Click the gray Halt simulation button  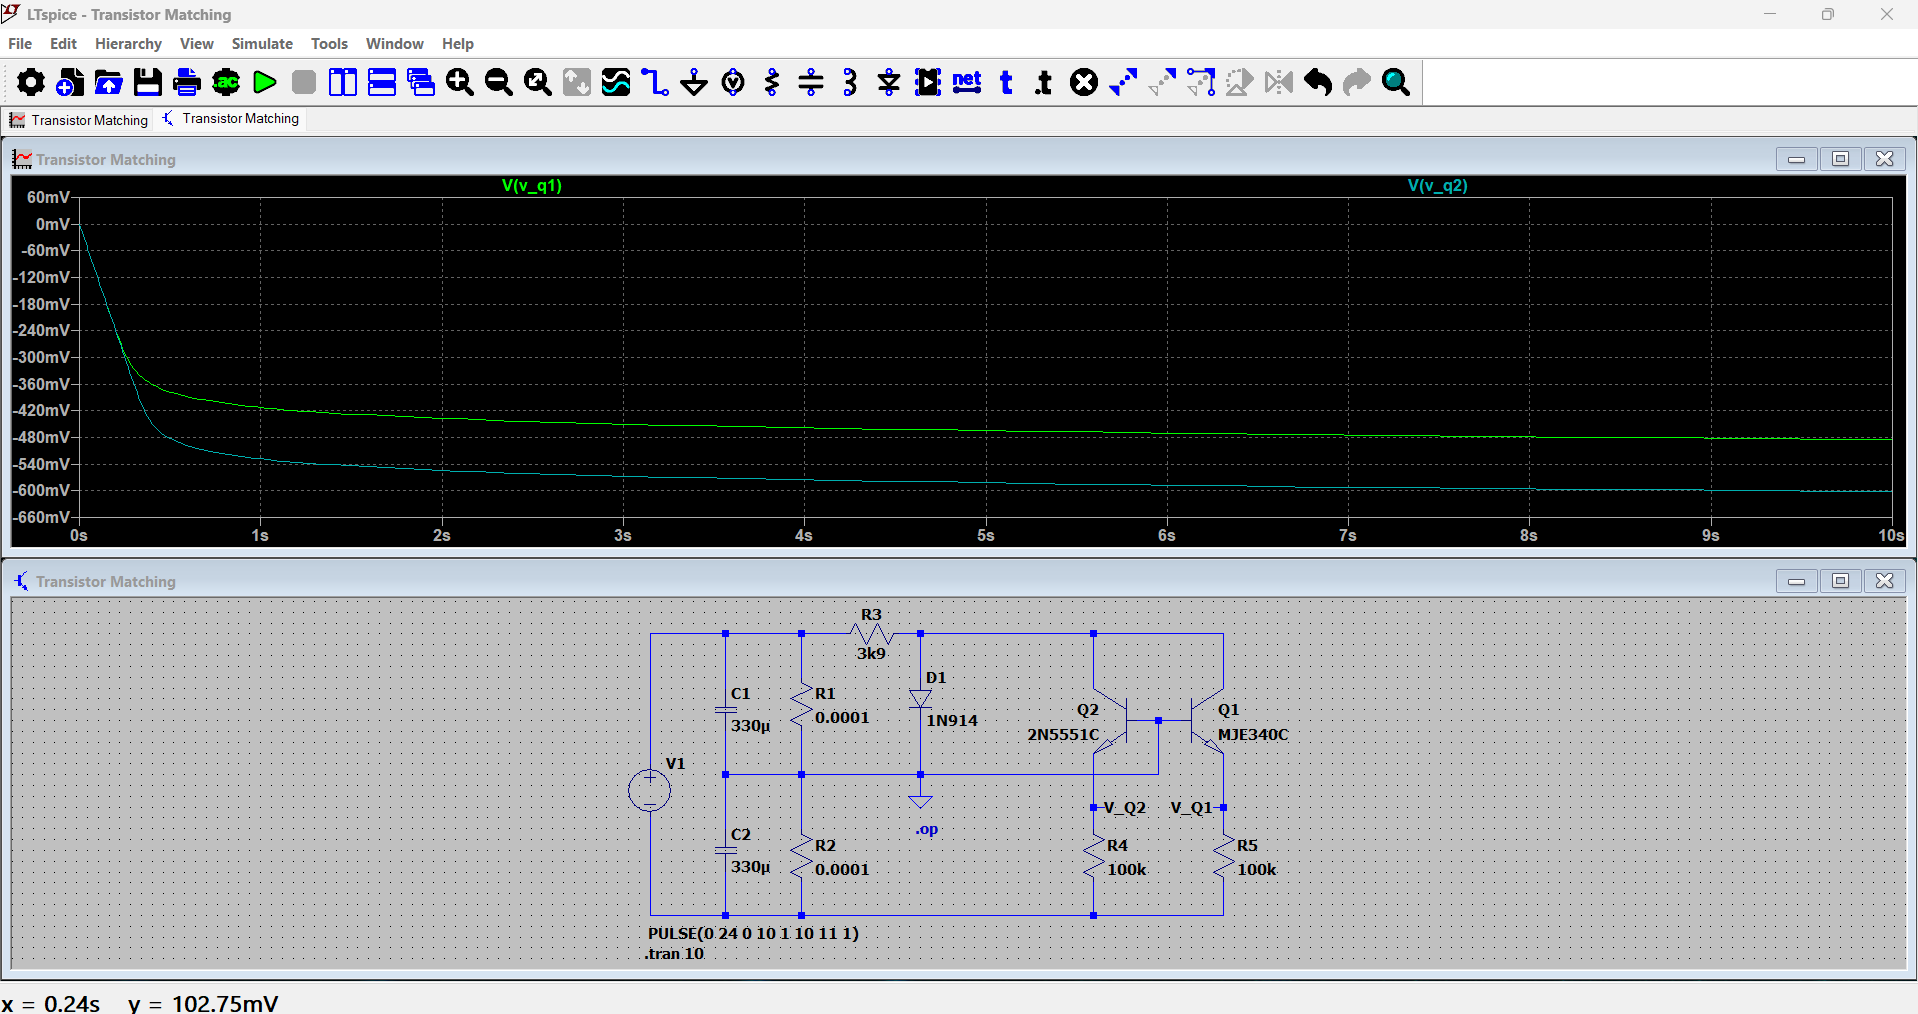coord(304,82)
